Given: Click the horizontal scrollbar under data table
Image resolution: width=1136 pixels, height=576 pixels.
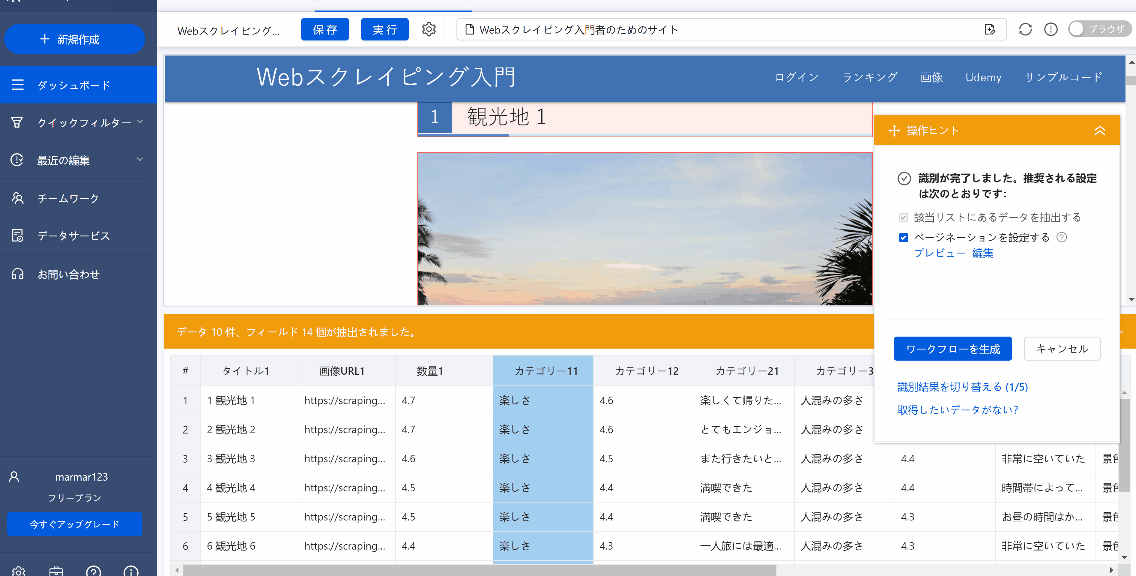Looking at the screenshot, I should [500, 570].
